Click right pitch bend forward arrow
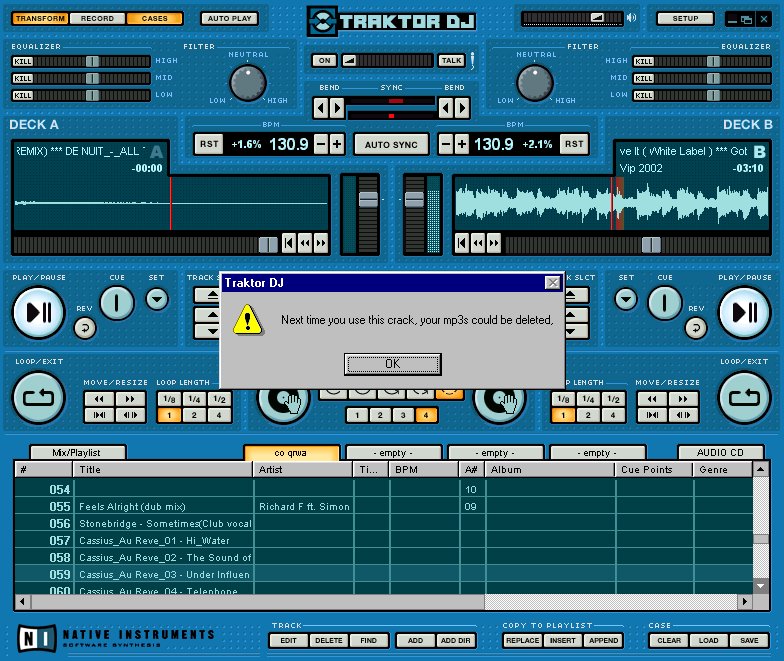The image size is (784, 661). pos(462,108)
